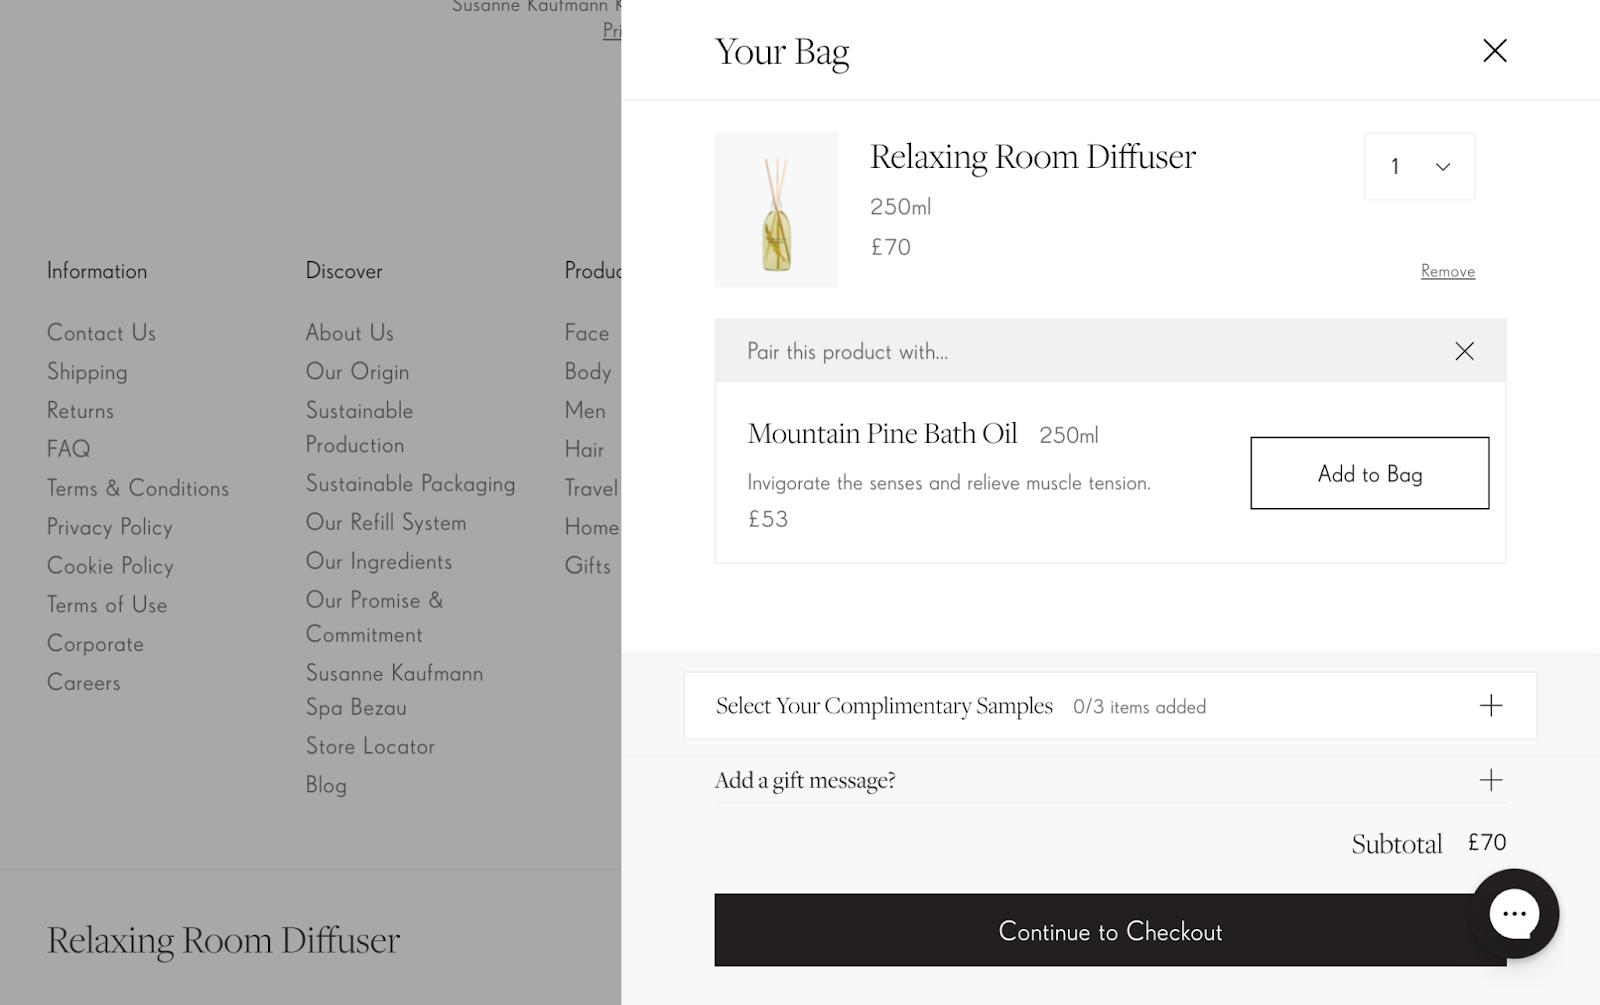Expand Add a gift message section

tap(1110, 780)
